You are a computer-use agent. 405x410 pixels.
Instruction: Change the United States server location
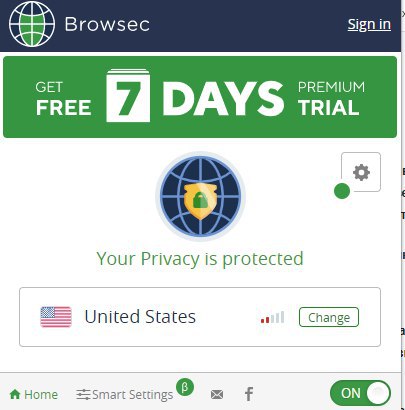329,317
